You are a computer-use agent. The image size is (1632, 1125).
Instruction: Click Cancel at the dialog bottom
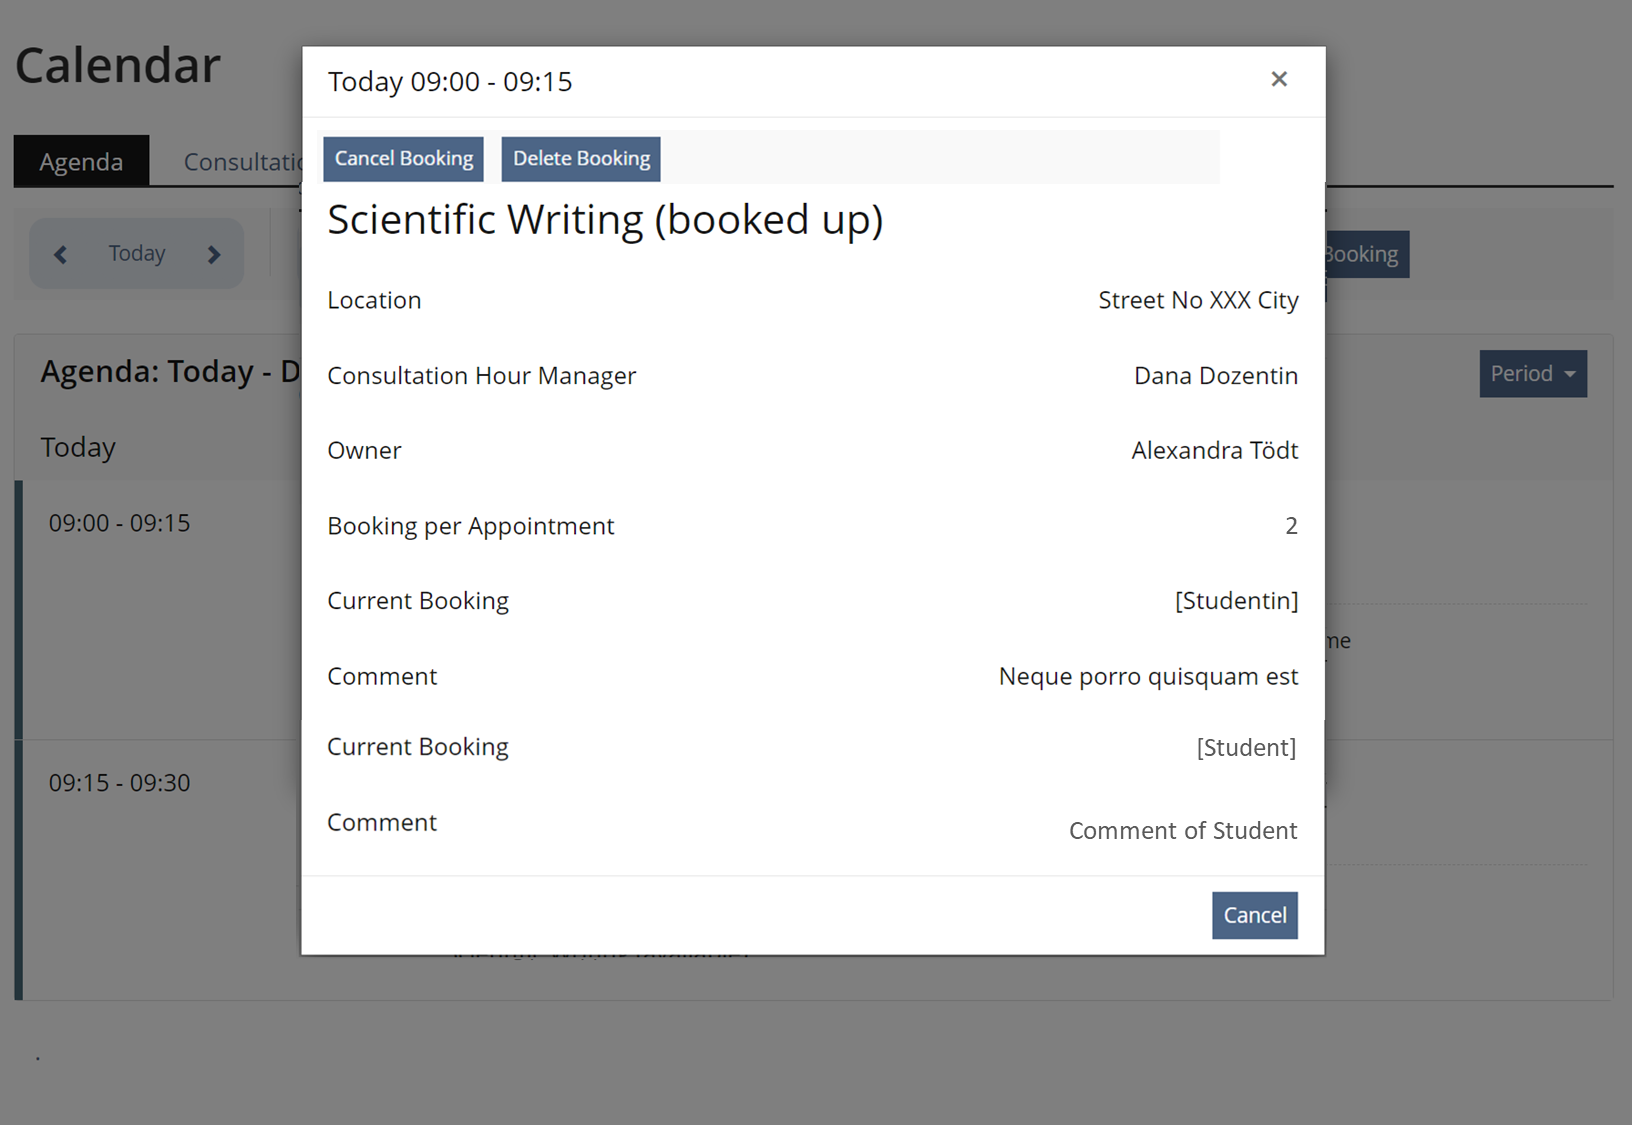[1254, 915]
